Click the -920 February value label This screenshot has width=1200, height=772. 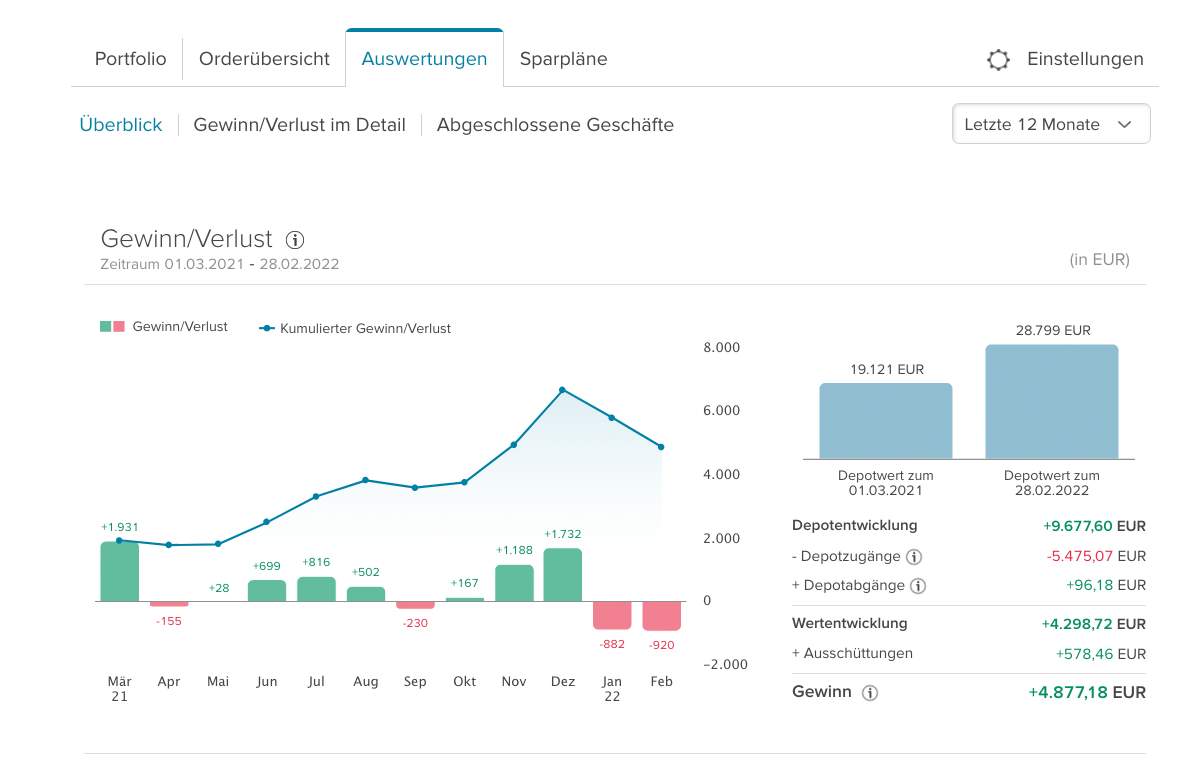click(661, 645)
